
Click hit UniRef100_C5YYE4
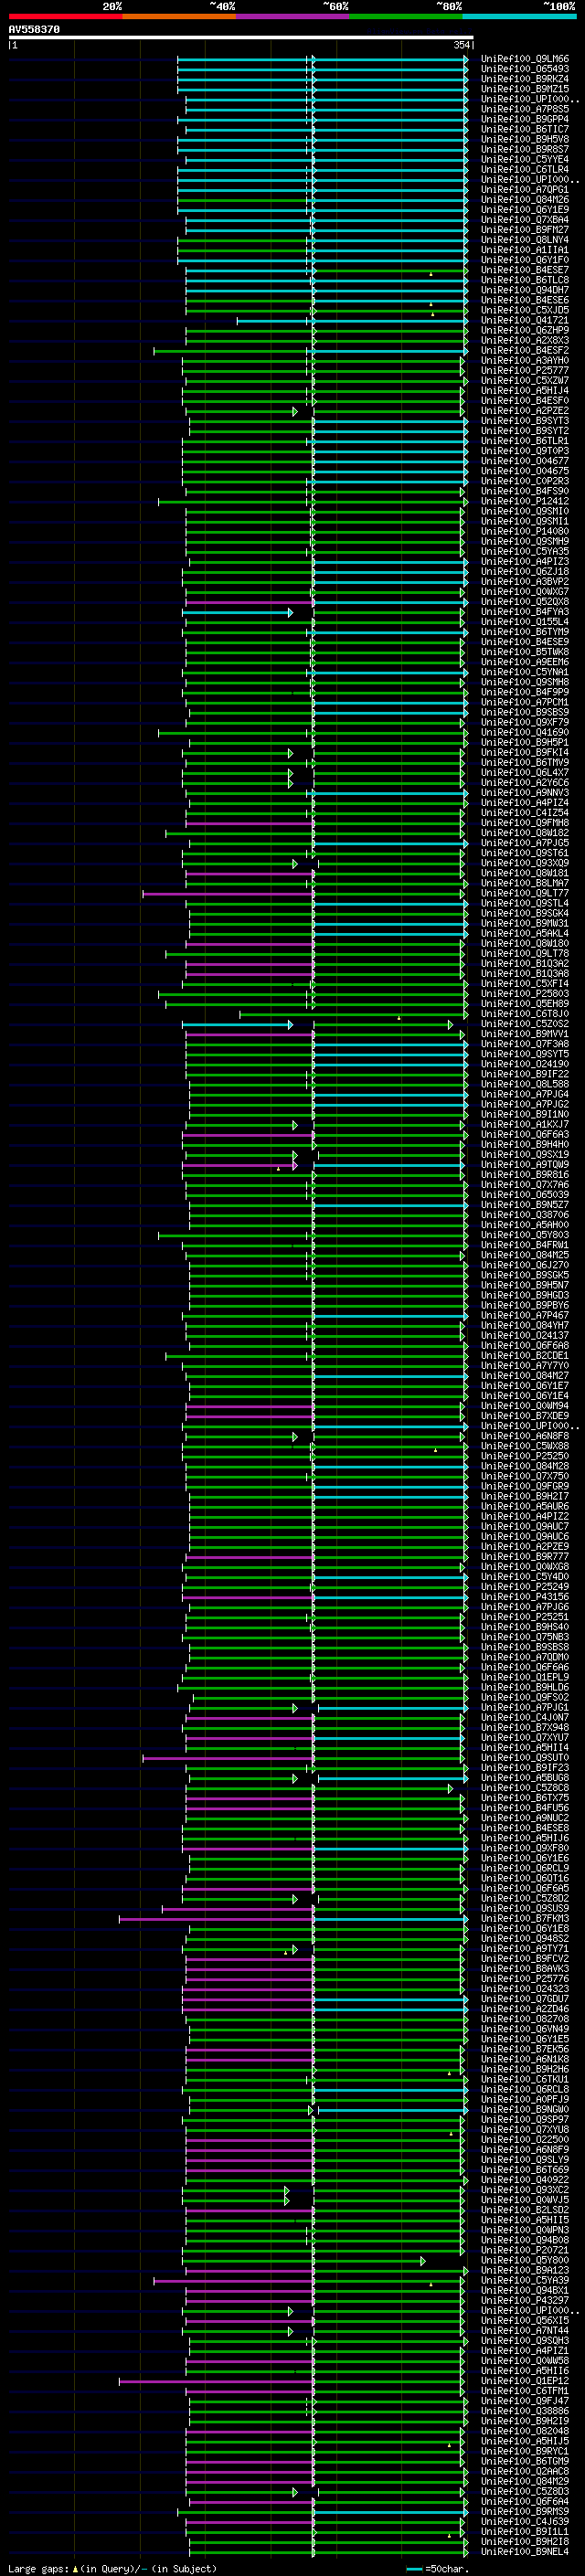(x=525, y=159)
